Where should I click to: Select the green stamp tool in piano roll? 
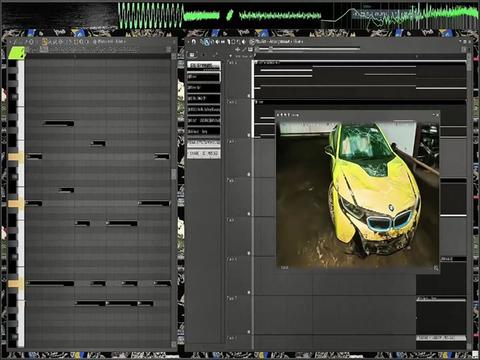[x=17, y=53]
